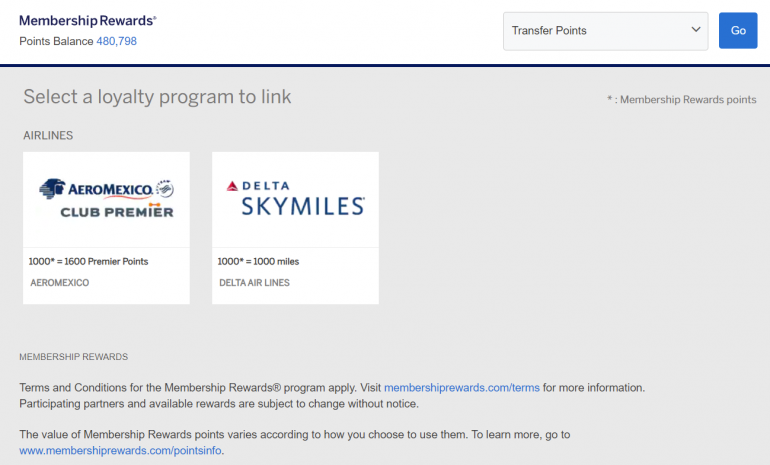Viewport: 770px width, 465px height.
Task: Open the 480,798 points balance link
Action: pyautogui.click(x=116, y=41)
